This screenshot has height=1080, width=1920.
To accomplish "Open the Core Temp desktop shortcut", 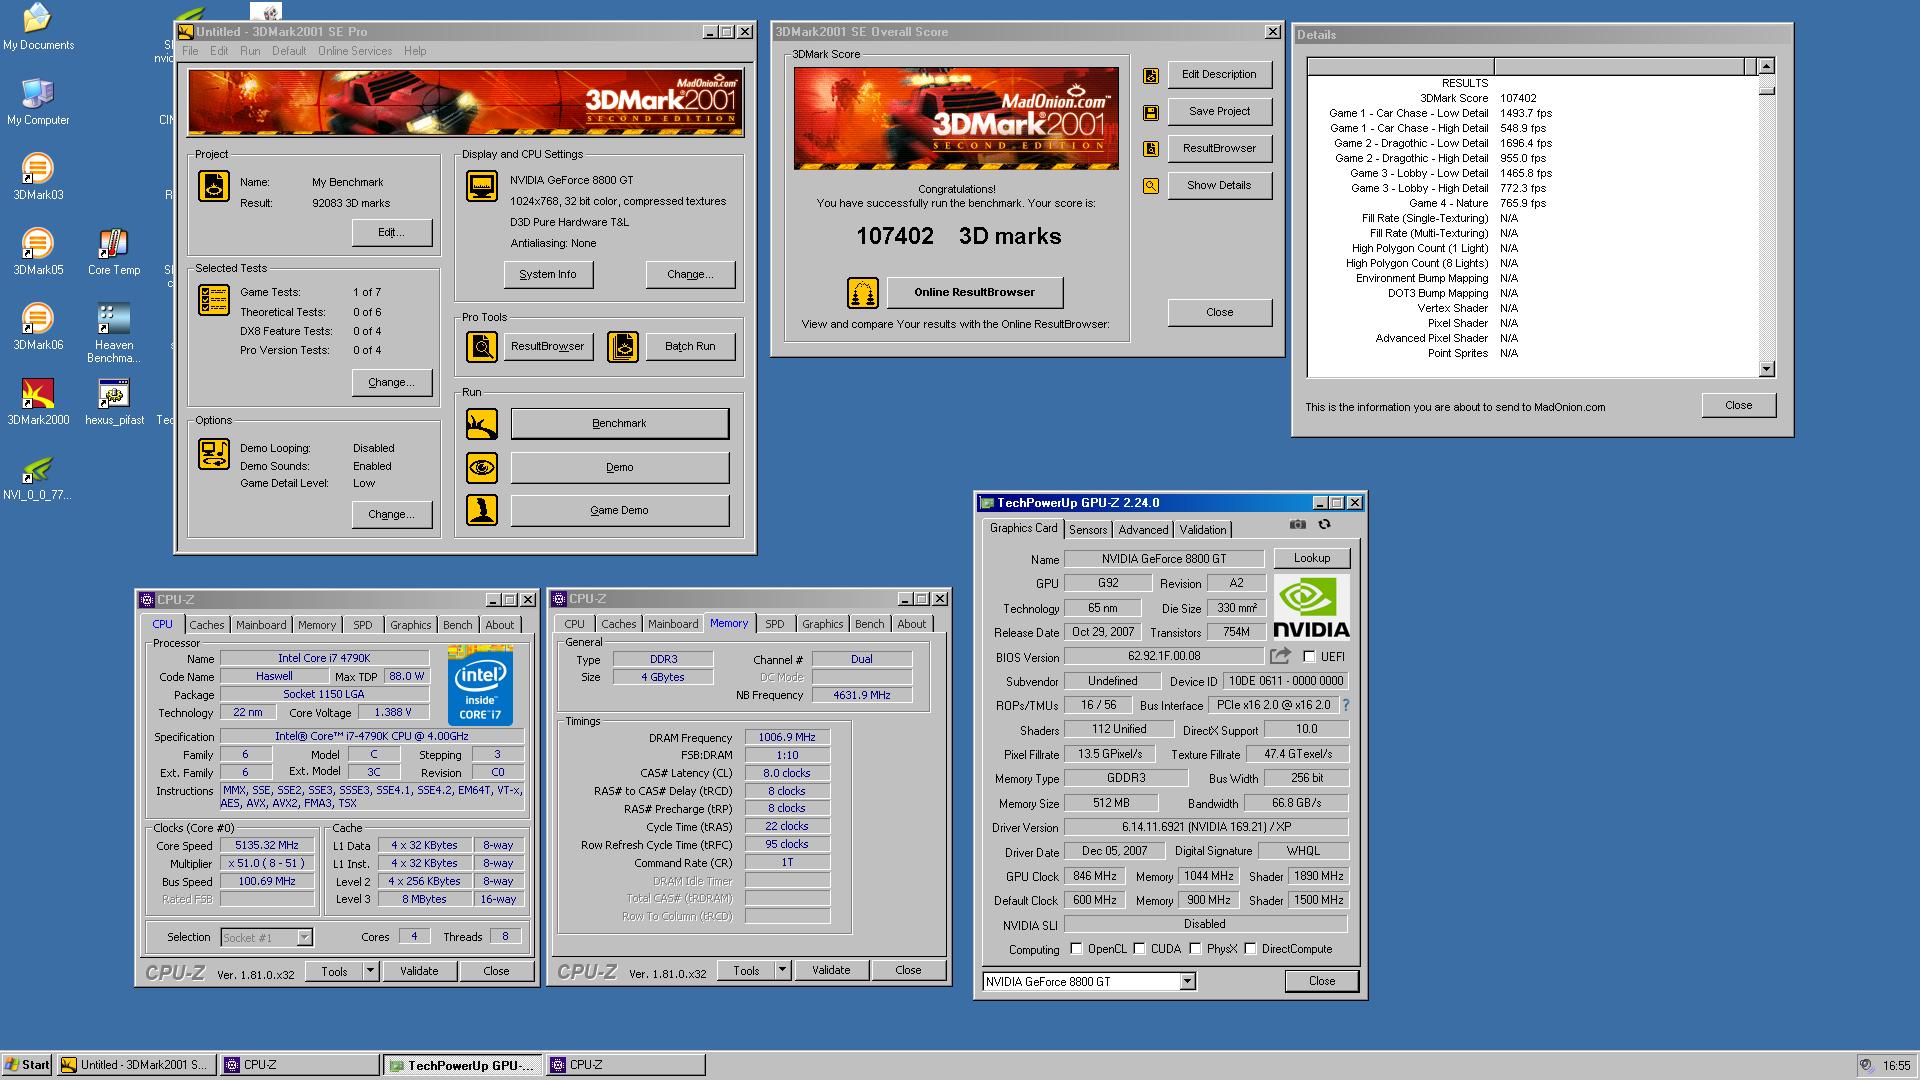I will [x=114, y=251].
